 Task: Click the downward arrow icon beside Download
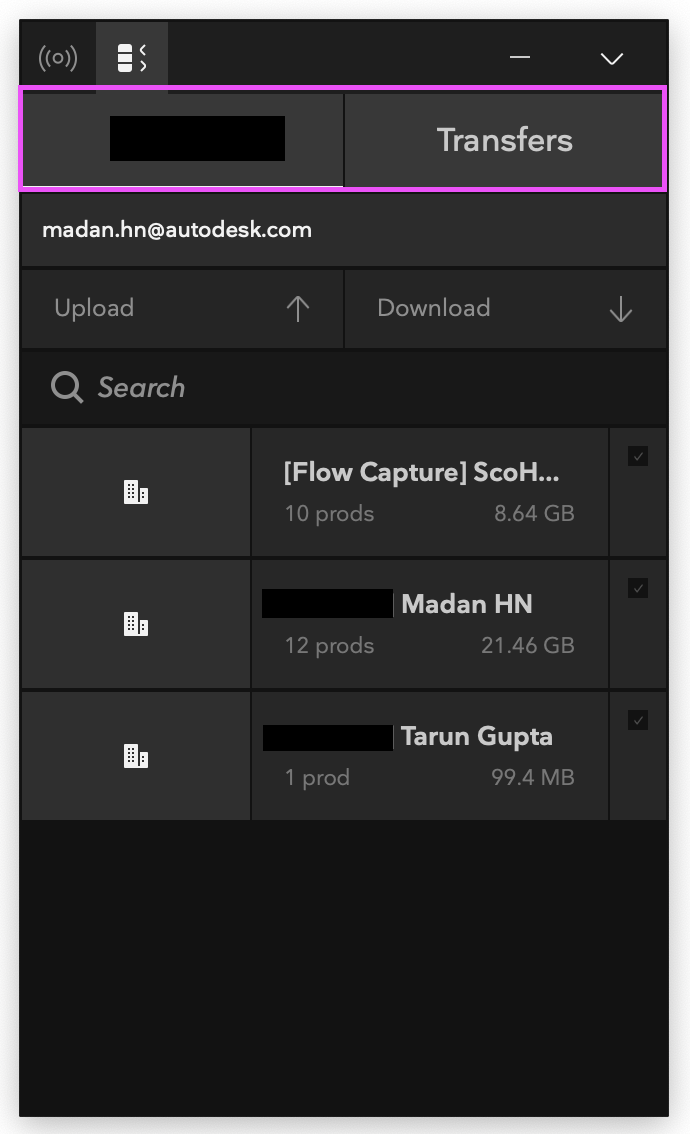[x=620, y=309]
